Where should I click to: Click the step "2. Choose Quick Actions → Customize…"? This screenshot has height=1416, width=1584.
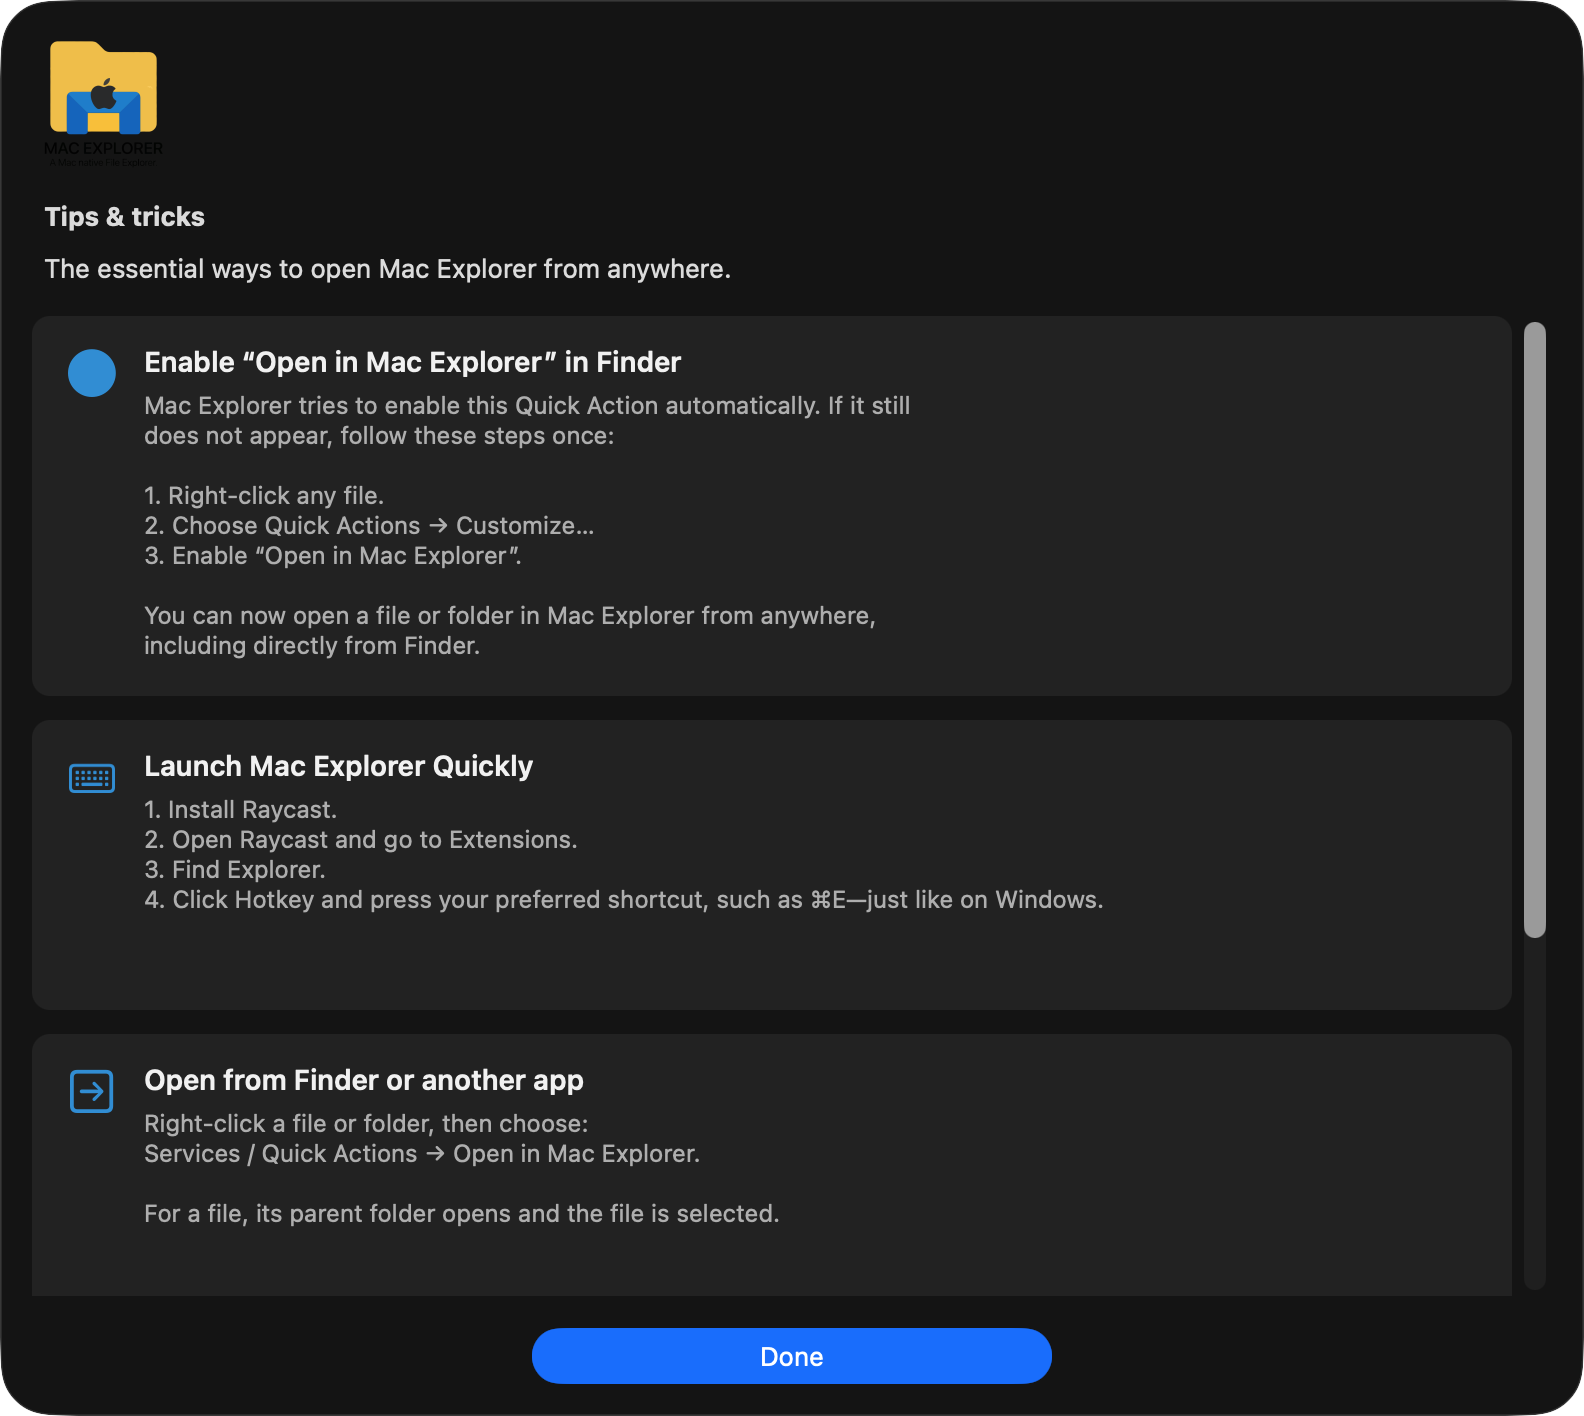tap(369, 526)
